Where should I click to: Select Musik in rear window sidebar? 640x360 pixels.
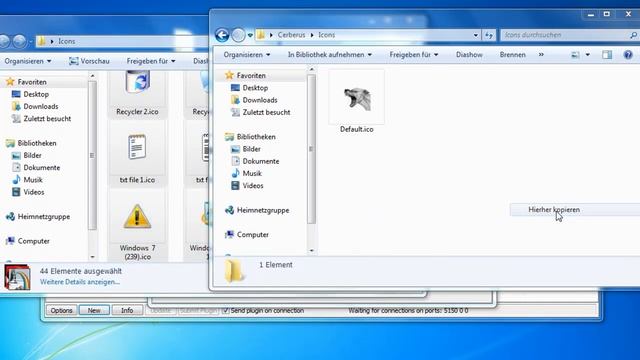[x=27, y=180]
